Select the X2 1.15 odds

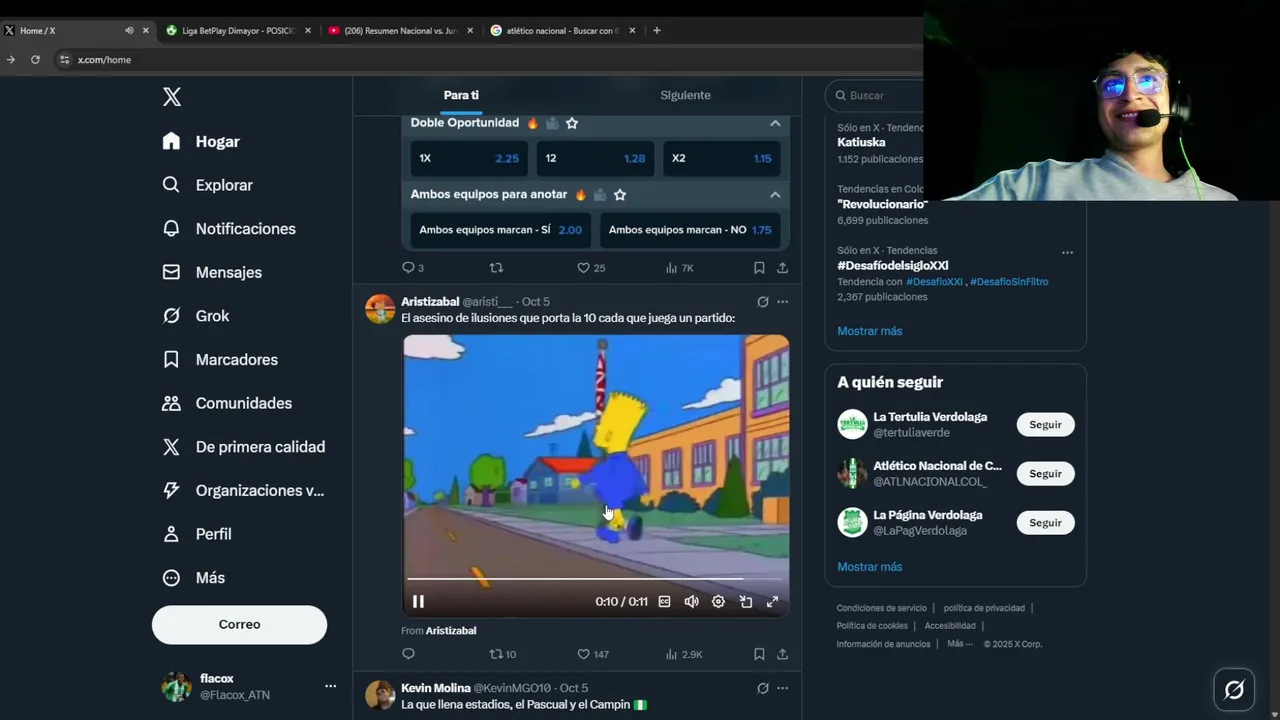[x=721, y=158]
